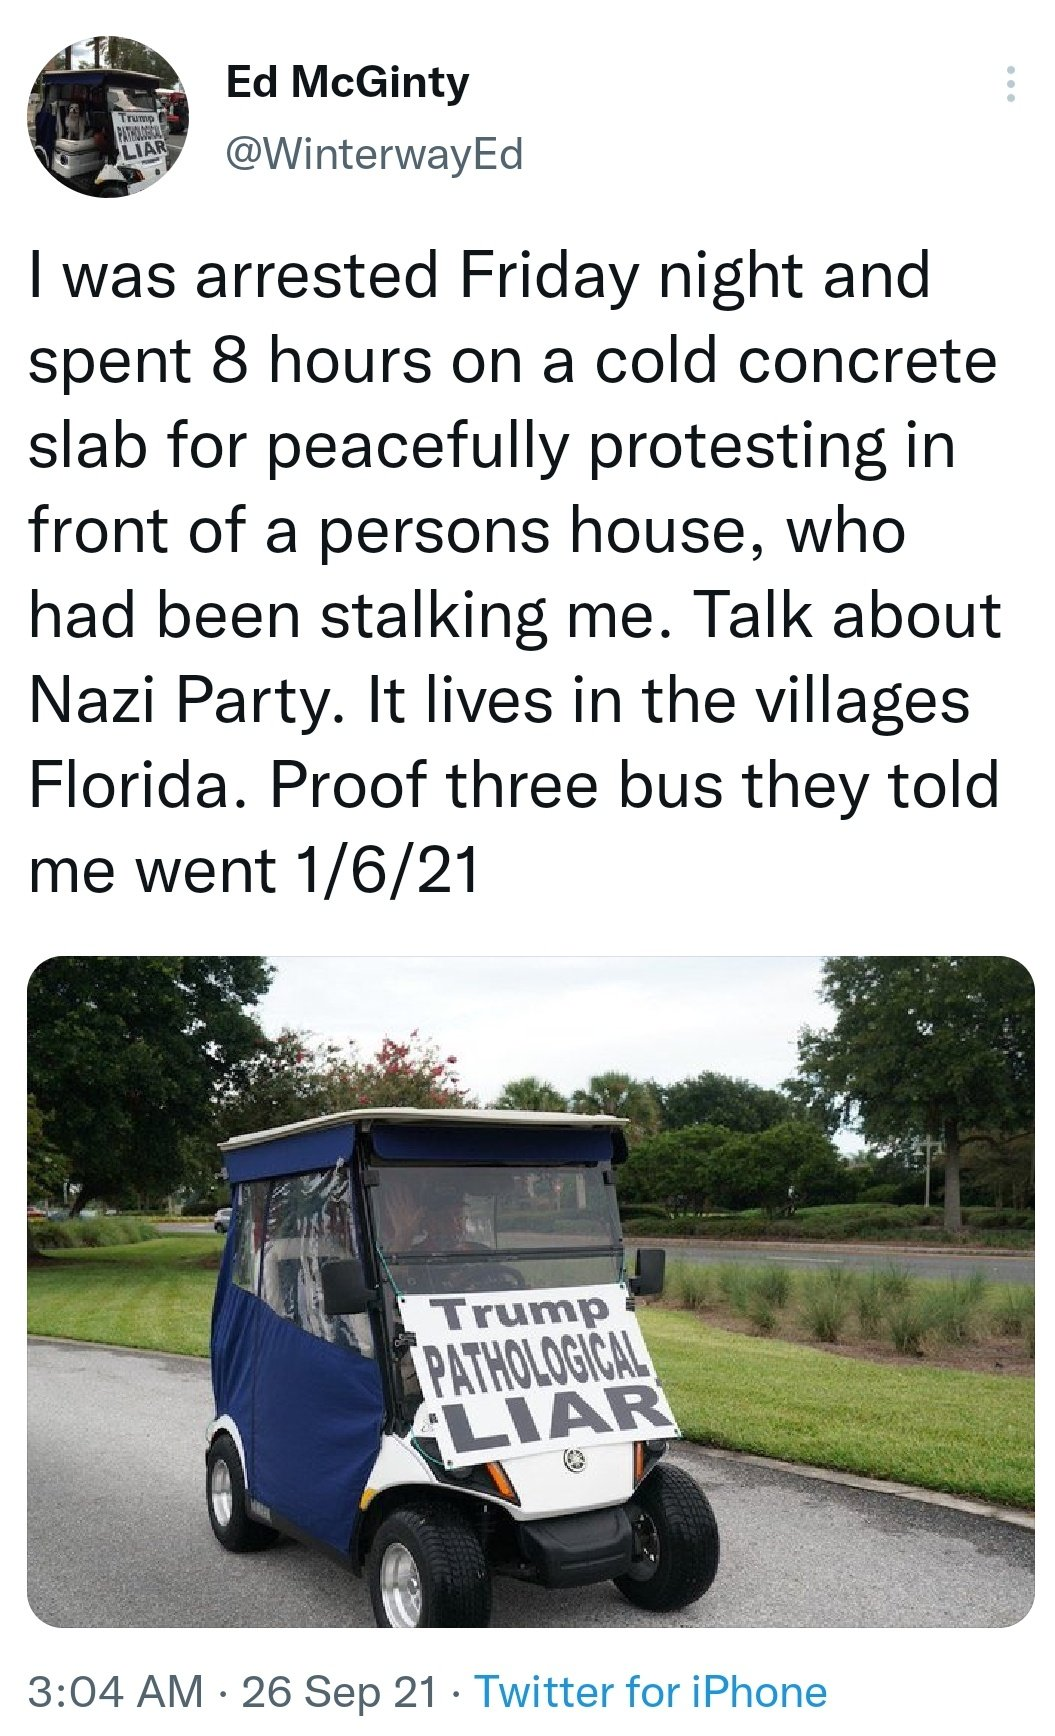Select the words "Nazi Party" in the tweet
The height and width of the screenshot is (1736, 1055).
[x=178, y=702]
